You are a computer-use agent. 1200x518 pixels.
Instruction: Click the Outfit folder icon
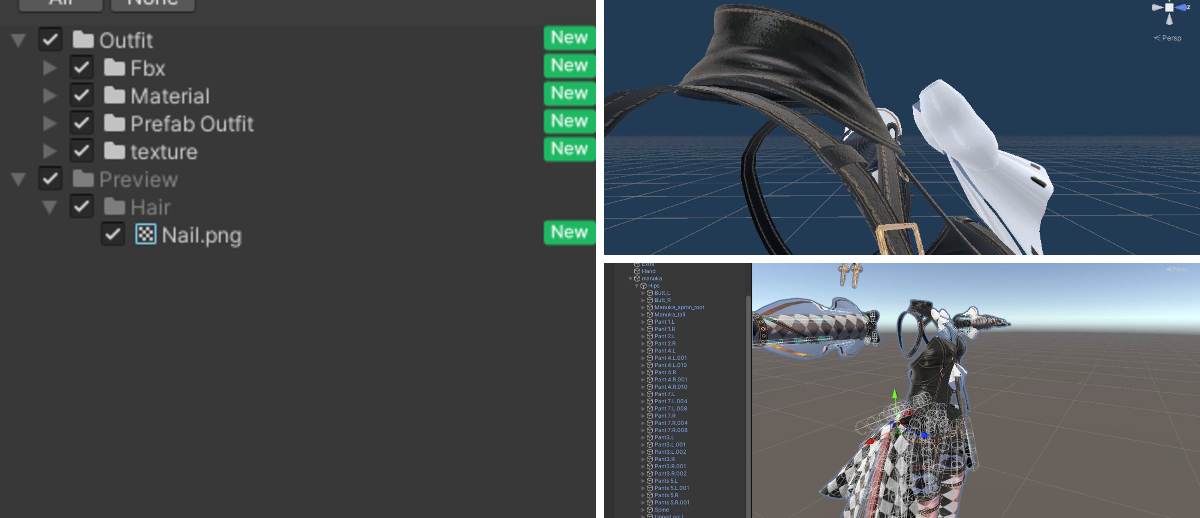[x=83, y=40]
